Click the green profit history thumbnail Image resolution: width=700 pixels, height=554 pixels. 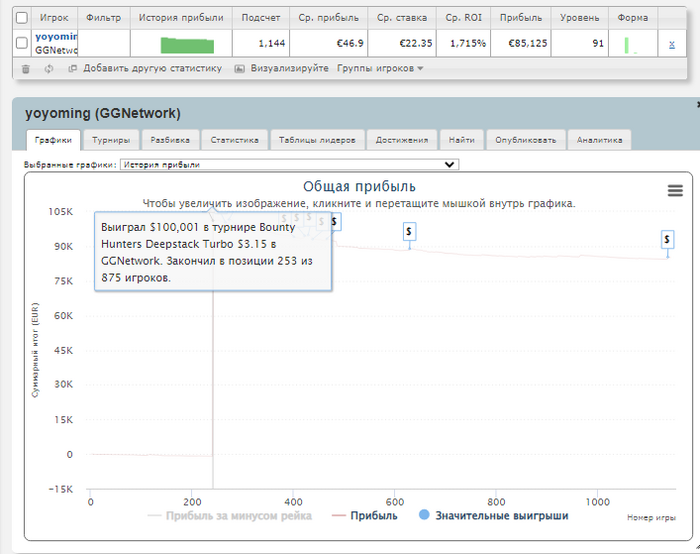tap(187, 46)
